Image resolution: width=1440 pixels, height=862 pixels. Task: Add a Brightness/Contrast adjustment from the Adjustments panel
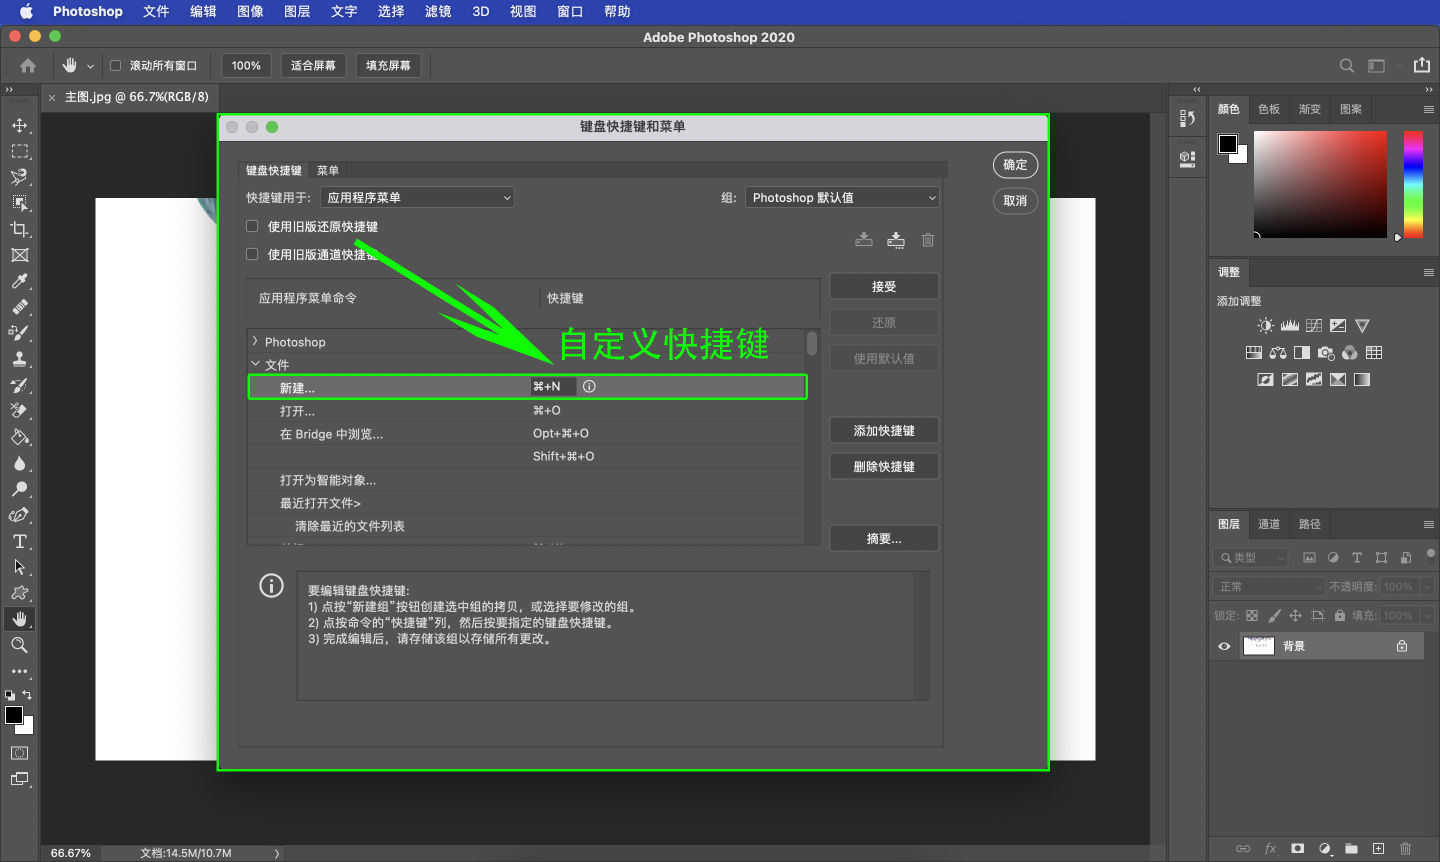[x=1265, y=325]
